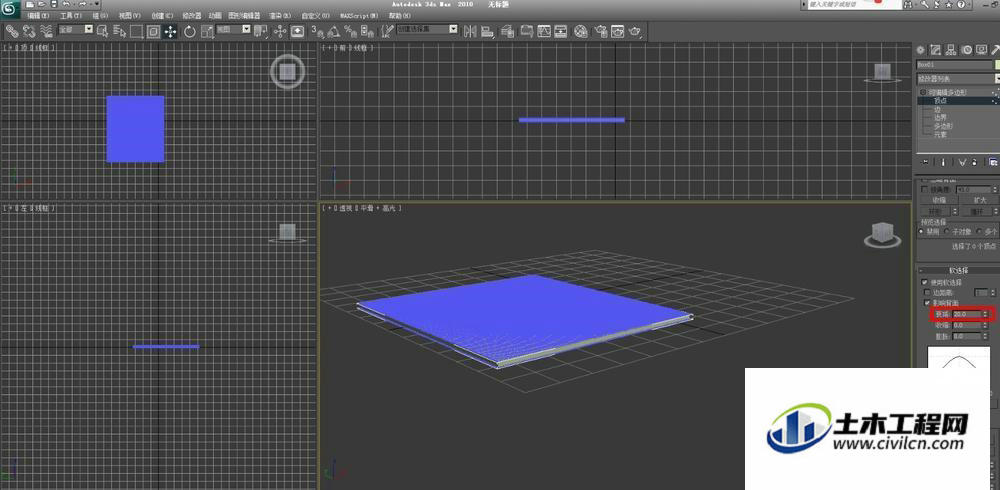Image resolution: width=1000 pixels, height=490 pixels.
Task: Collapse the 软选择 rollout header
Action: (x=959, y=271)
